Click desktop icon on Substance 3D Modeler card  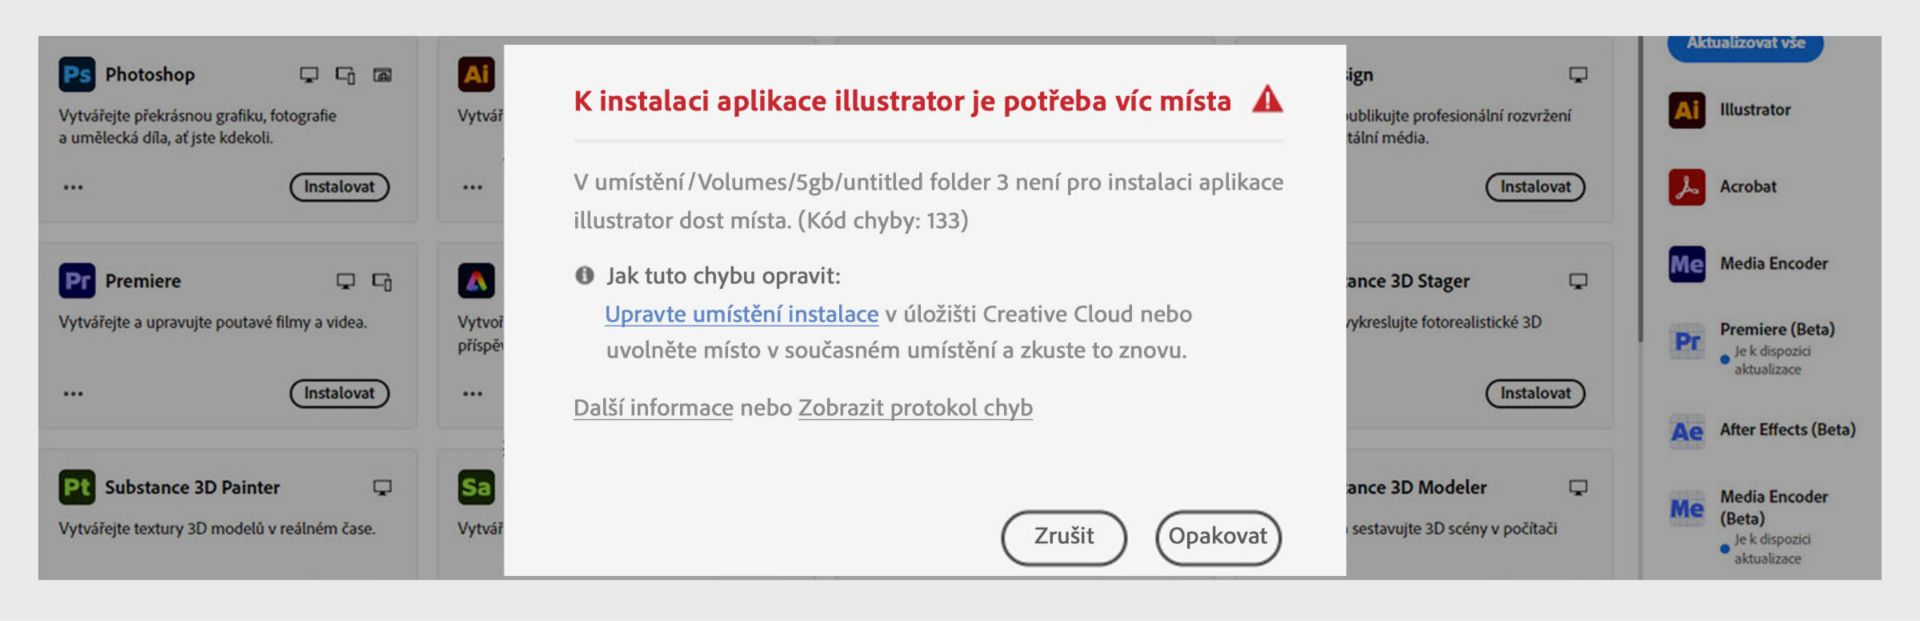click(1578, 488)
